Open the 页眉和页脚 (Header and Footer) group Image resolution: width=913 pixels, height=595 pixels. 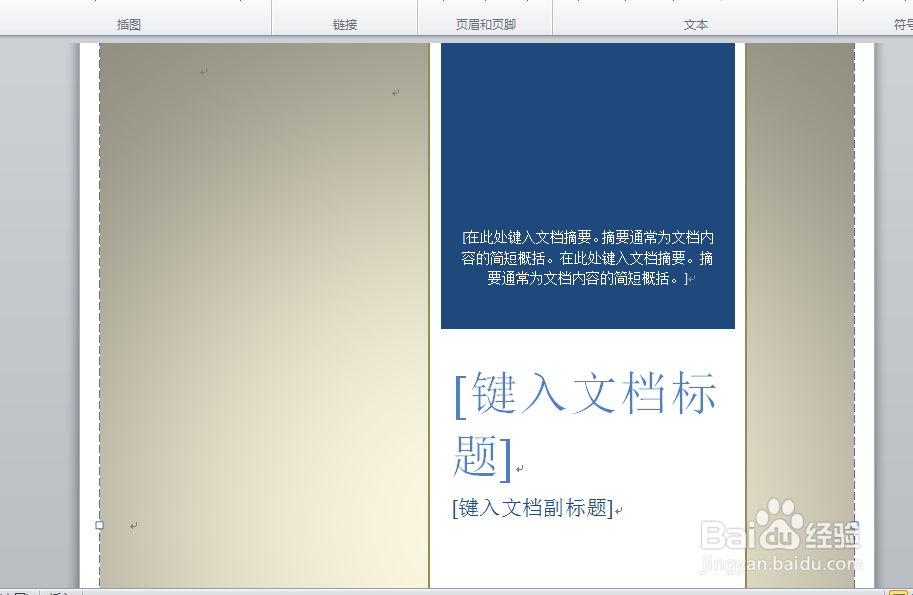[484, 23]
